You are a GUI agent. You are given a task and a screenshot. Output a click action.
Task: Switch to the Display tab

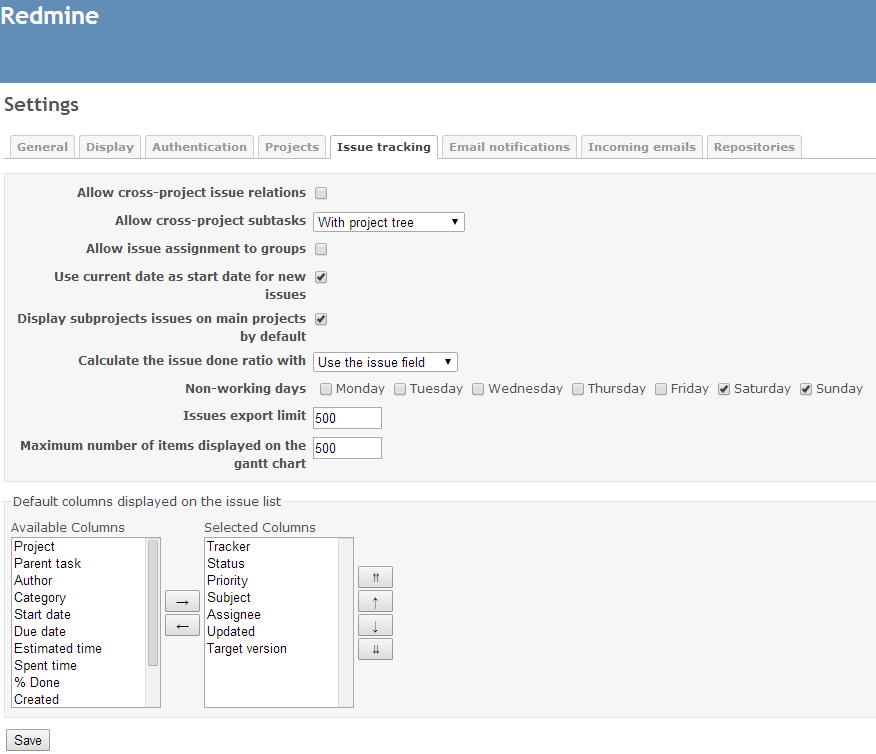tap(110, 147)
